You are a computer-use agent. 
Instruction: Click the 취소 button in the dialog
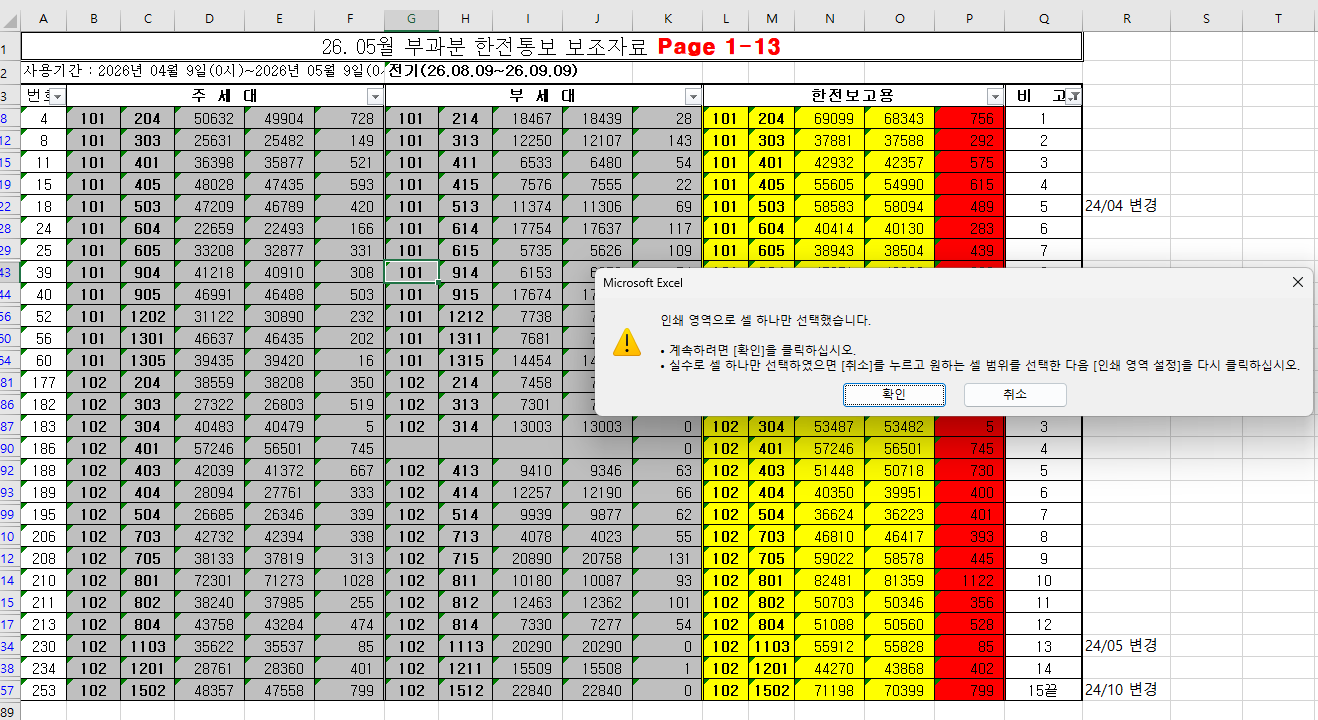(1015, 395)
